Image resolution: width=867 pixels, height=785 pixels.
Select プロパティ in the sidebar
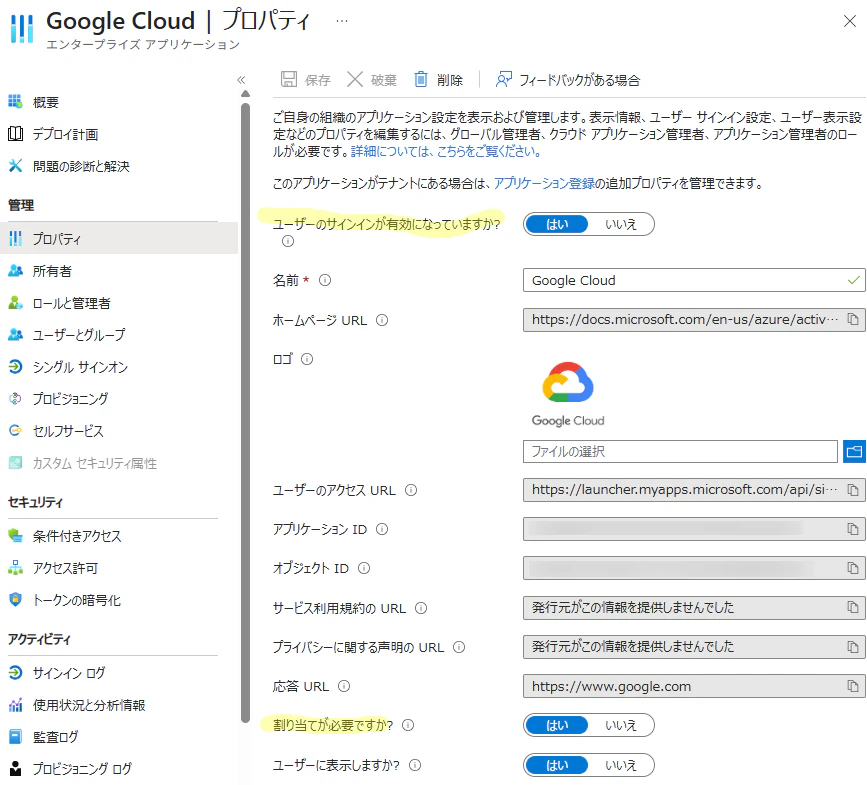119,238
